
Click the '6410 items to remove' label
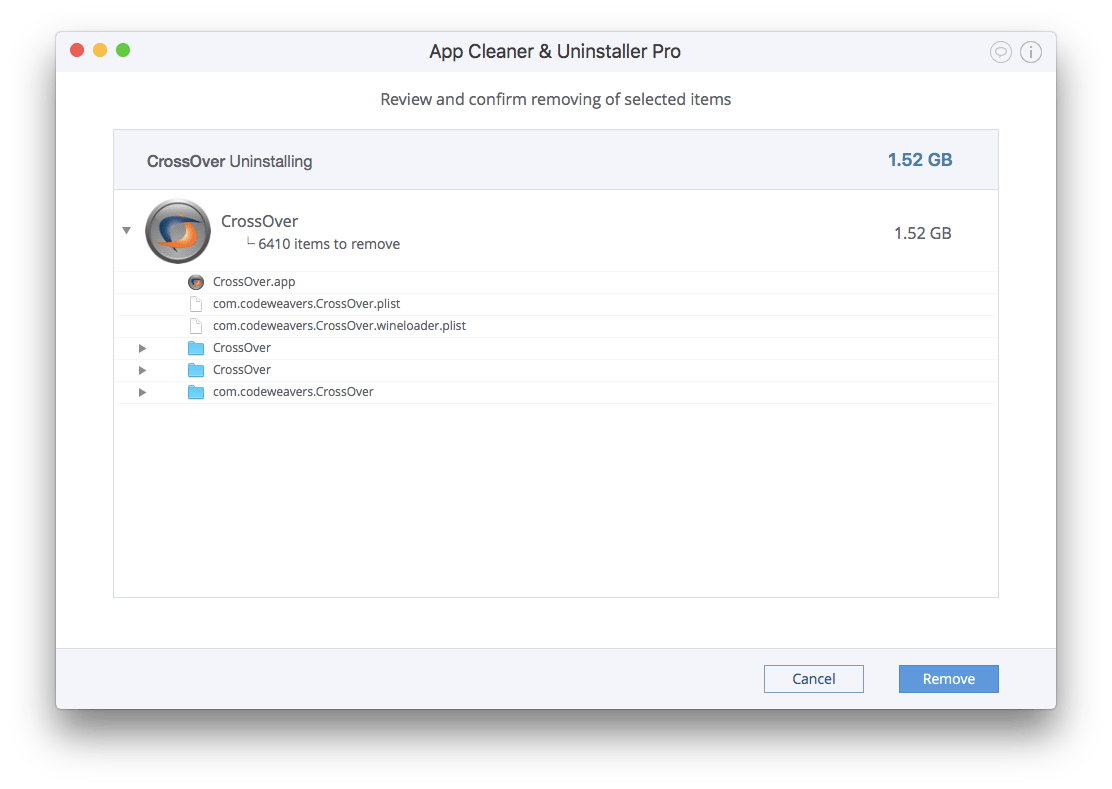click(329, 244)
